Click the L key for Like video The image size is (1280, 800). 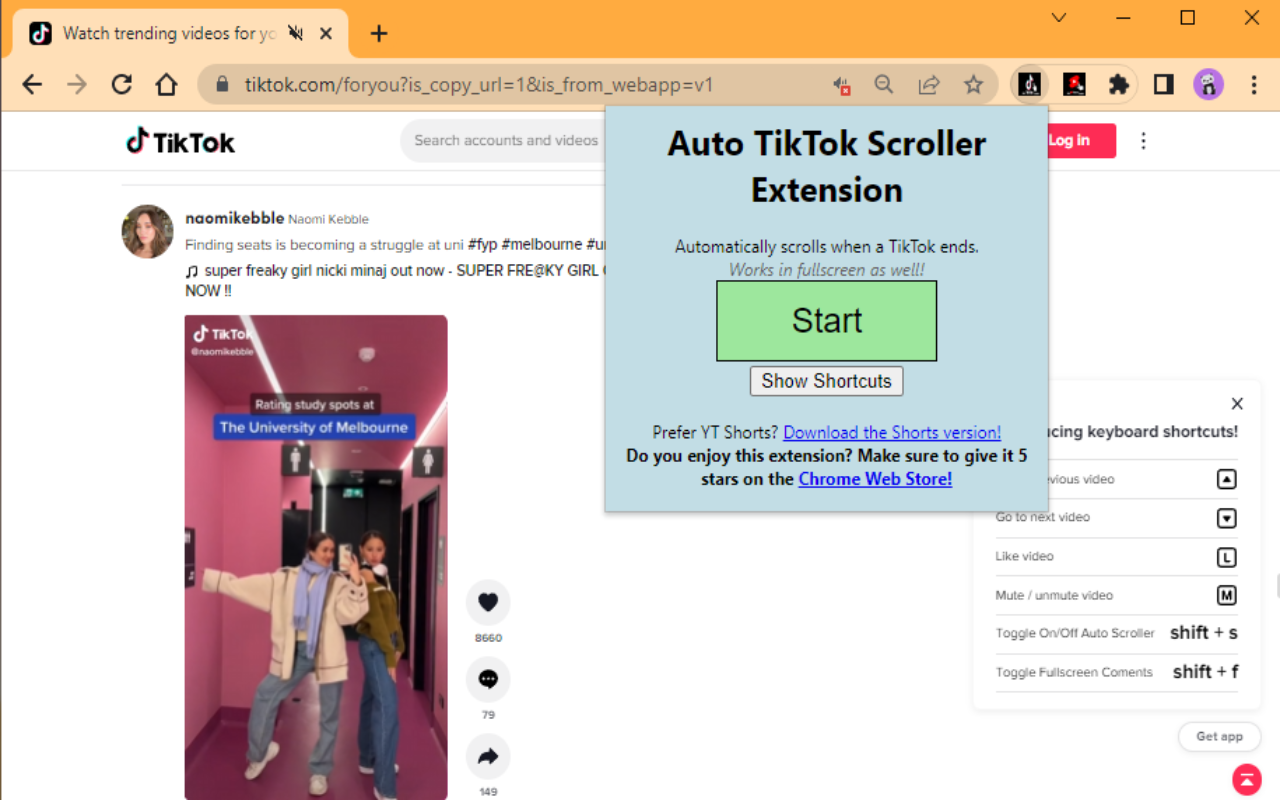click(x=1227, y=557)
